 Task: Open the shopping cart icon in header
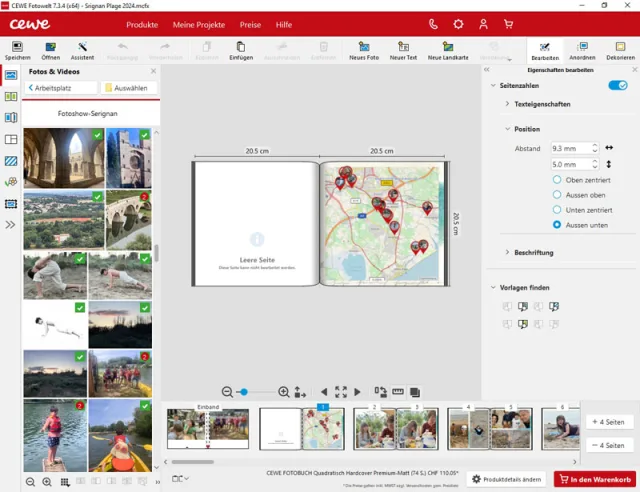511,24
